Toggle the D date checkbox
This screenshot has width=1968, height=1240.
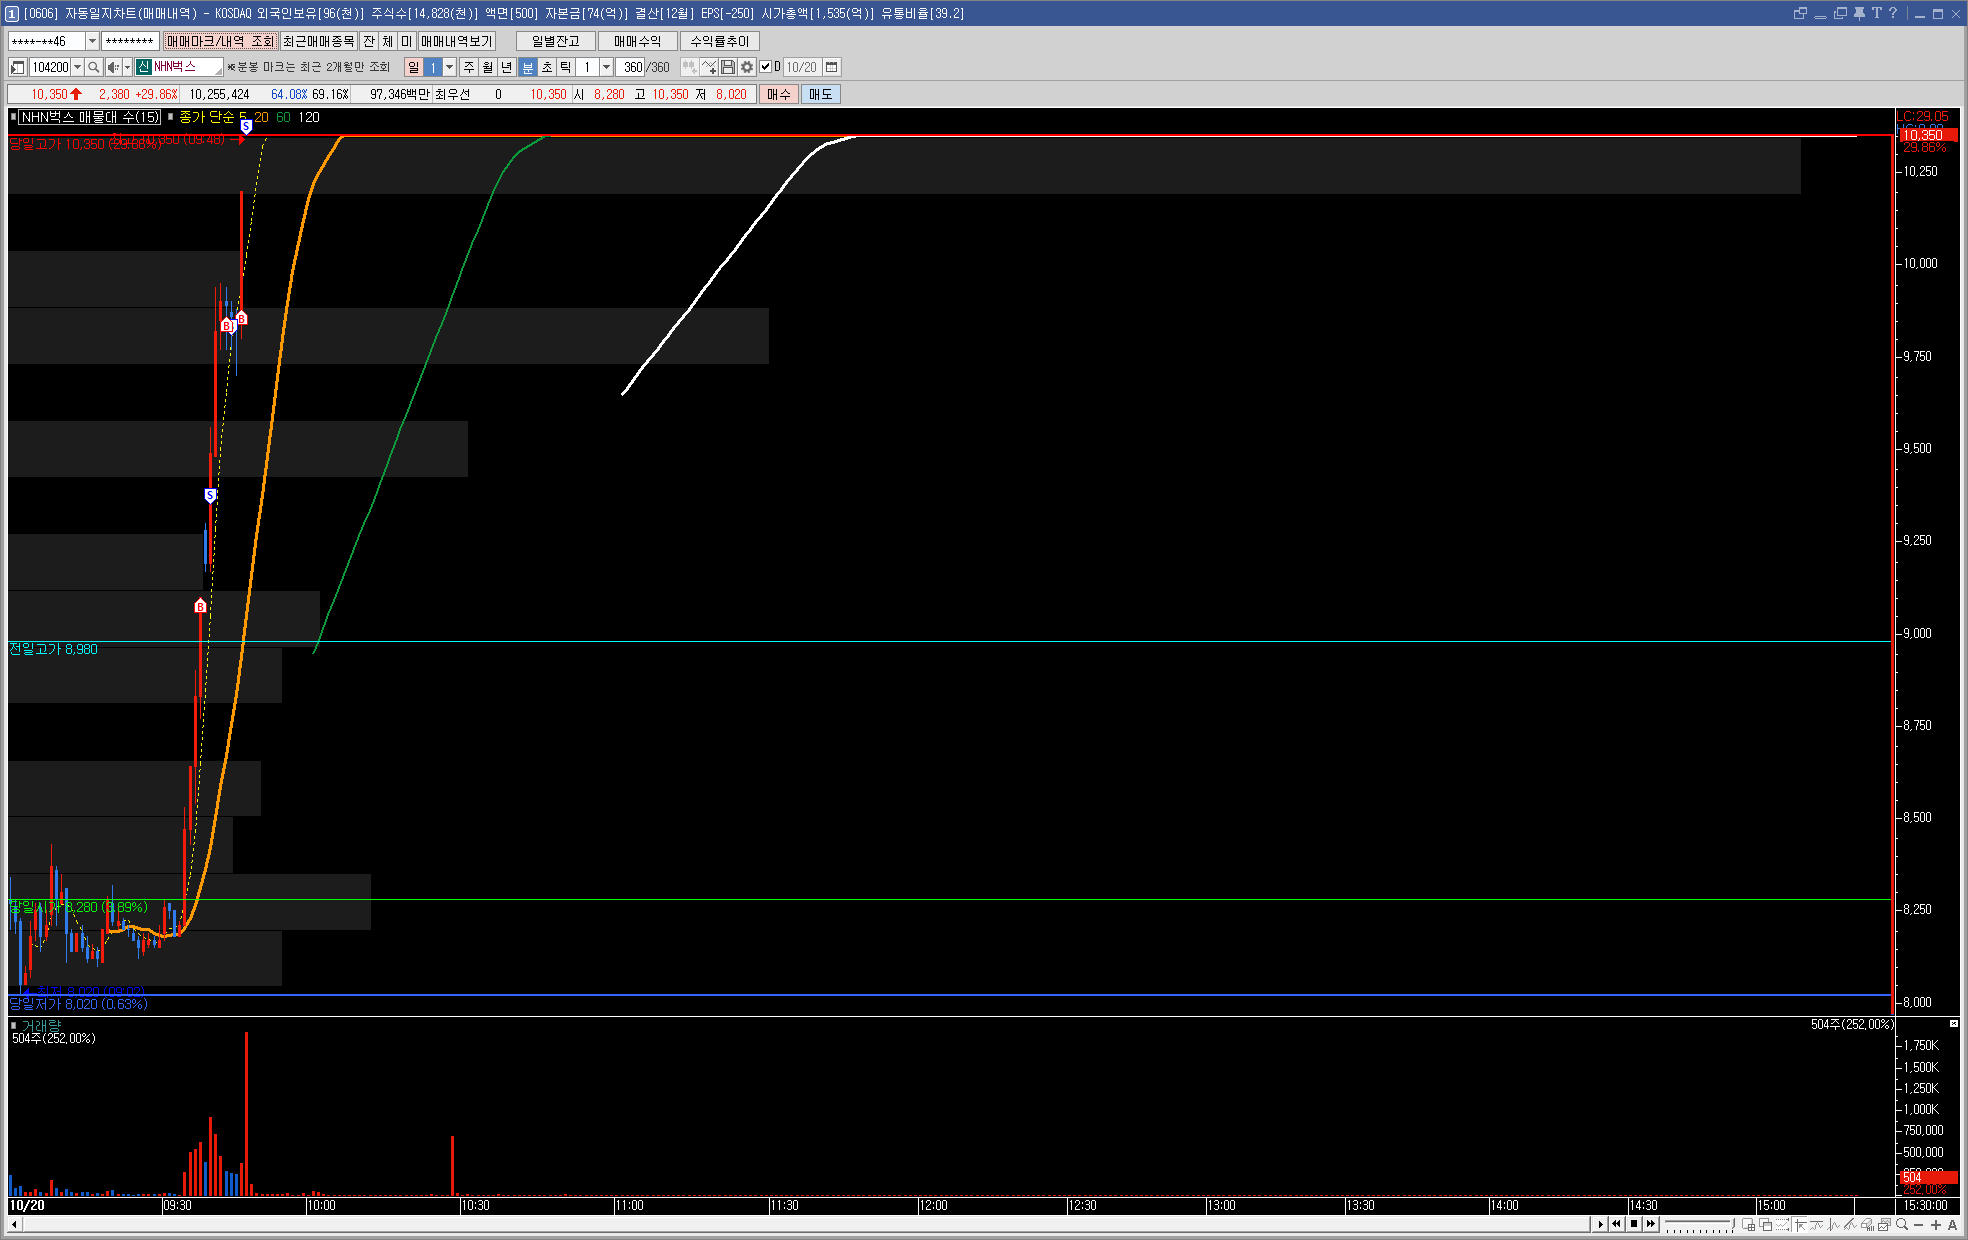pyautogui.click(x=766, y=67)
